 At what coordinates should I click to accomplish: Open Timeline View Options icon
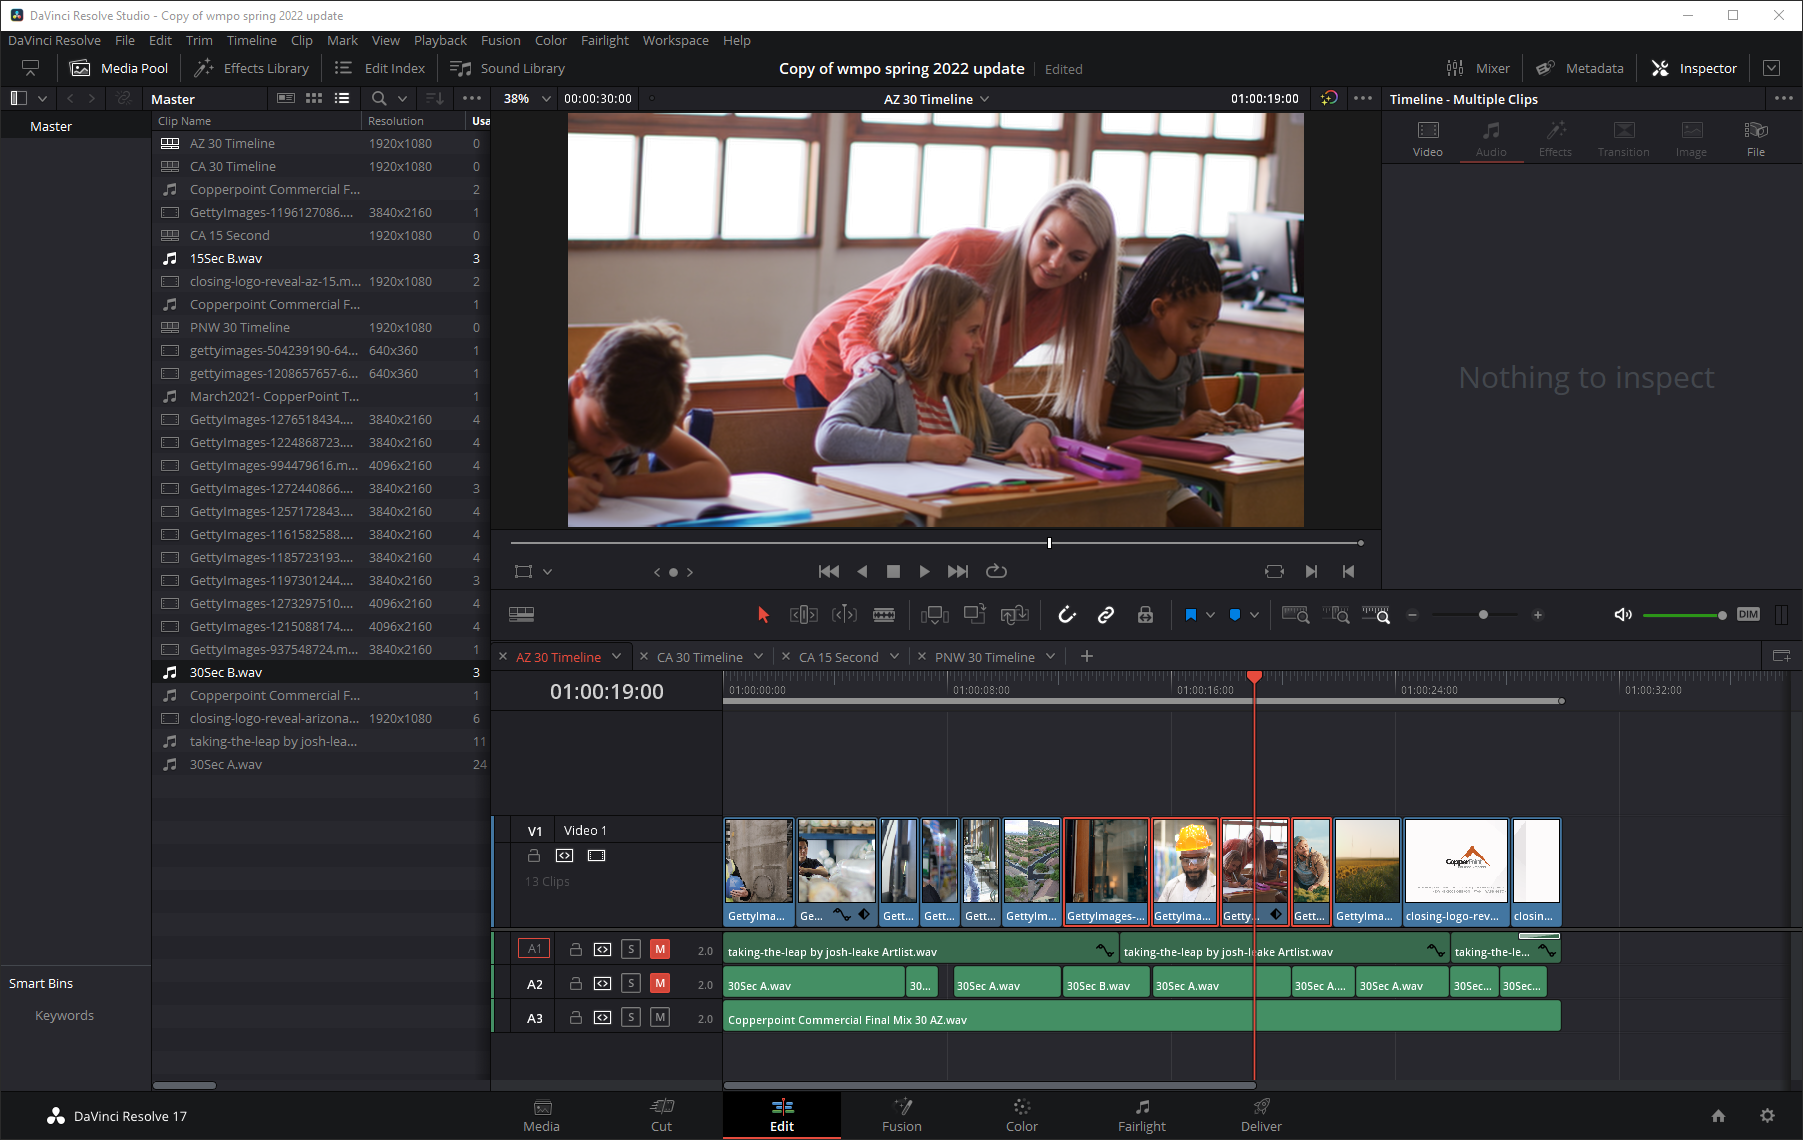521,615
